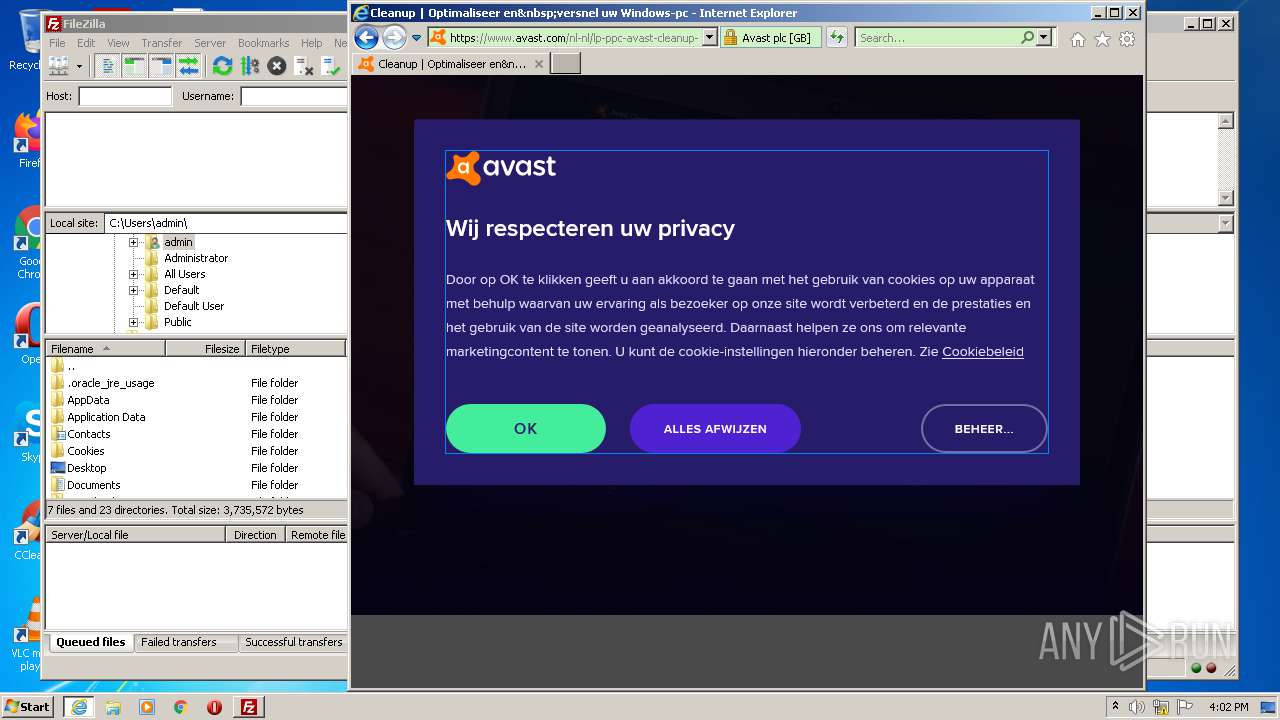Toggle transfer queue display in FileZilla toolbar
Image resolution: width=1280 pixels, height=720 pixels.
(x=188, y=66)
